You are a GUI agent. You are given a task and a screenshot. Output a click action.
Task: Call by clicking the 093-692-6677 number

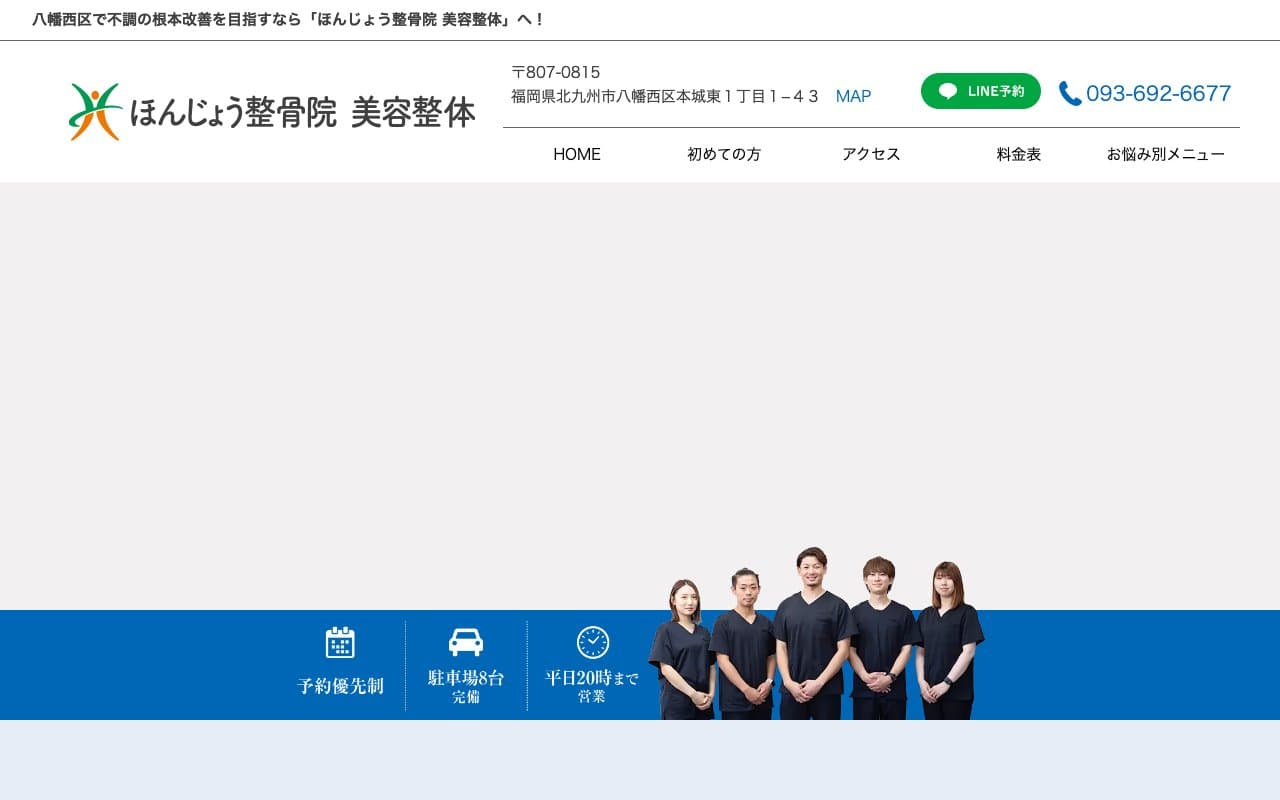point(1159,93)
